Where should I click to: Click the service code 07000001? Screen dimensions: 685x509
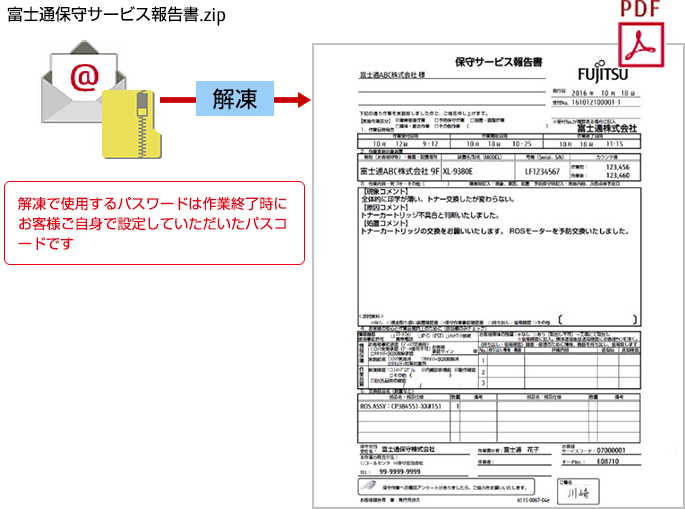point(611,450)
